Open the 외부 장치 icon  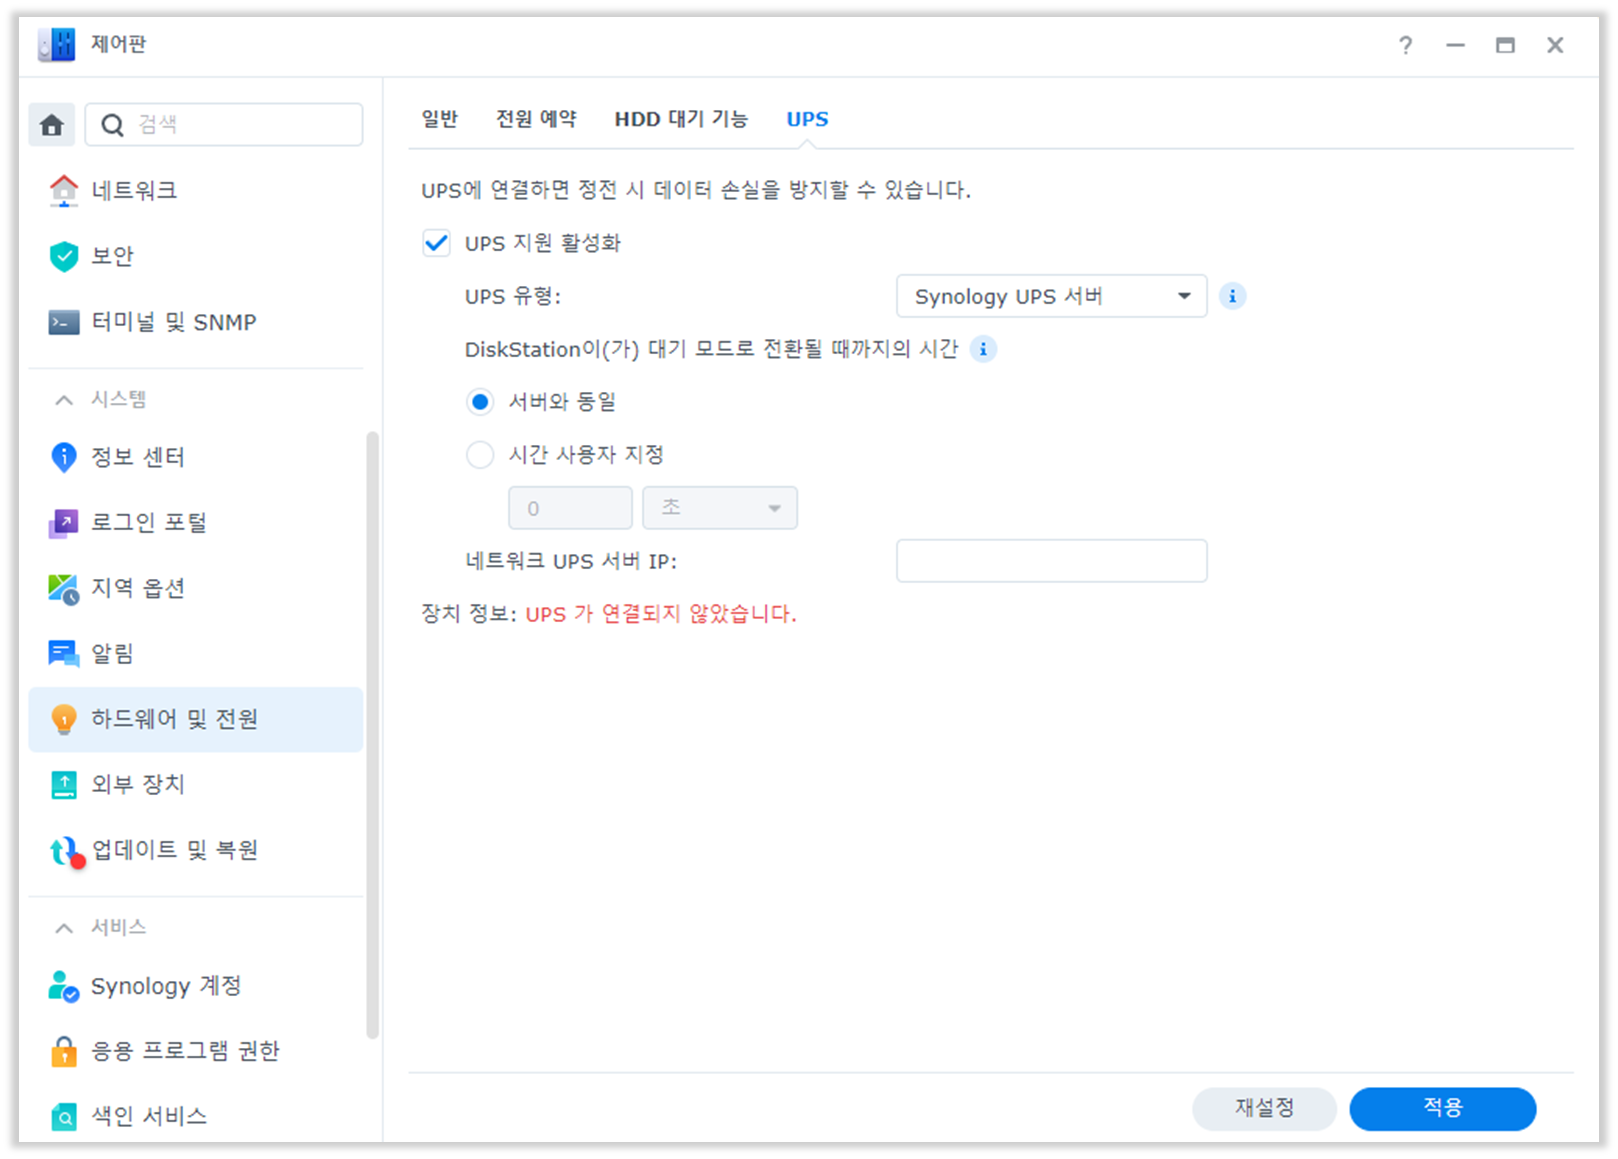click(64, 785)
